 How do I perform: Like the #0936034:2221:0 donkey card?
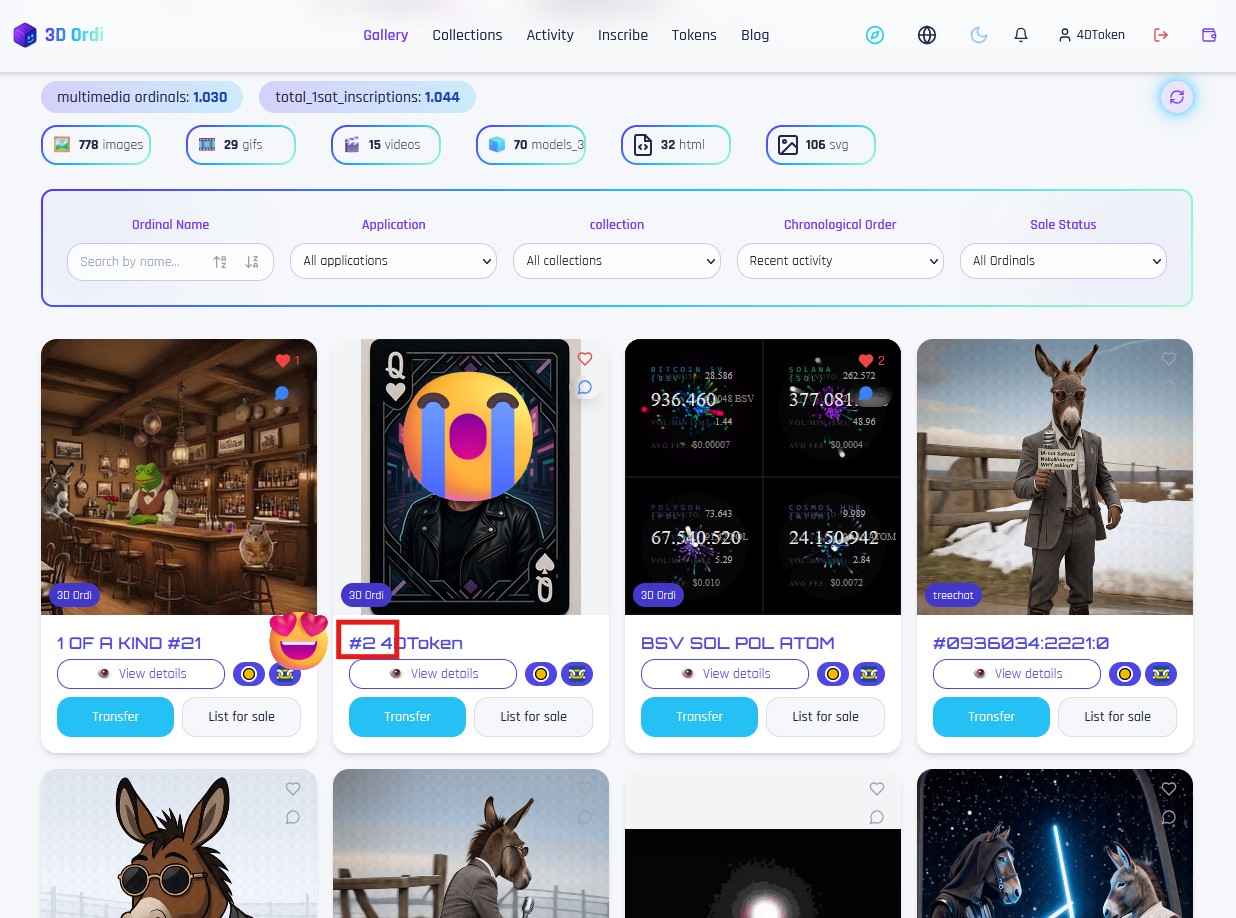(x=1169, y=359)
